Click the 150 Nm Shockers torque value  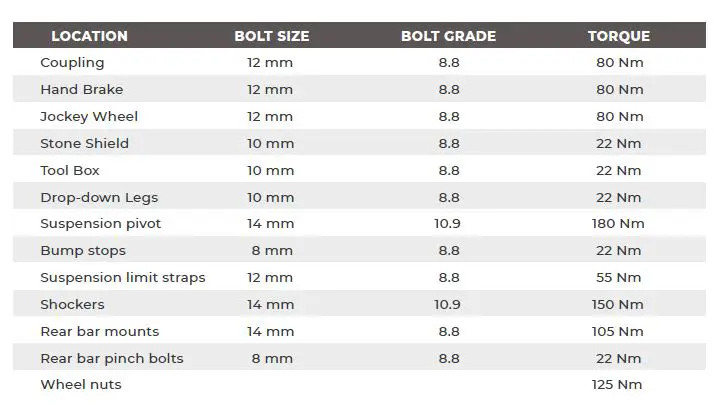click(x=618, y=304)
